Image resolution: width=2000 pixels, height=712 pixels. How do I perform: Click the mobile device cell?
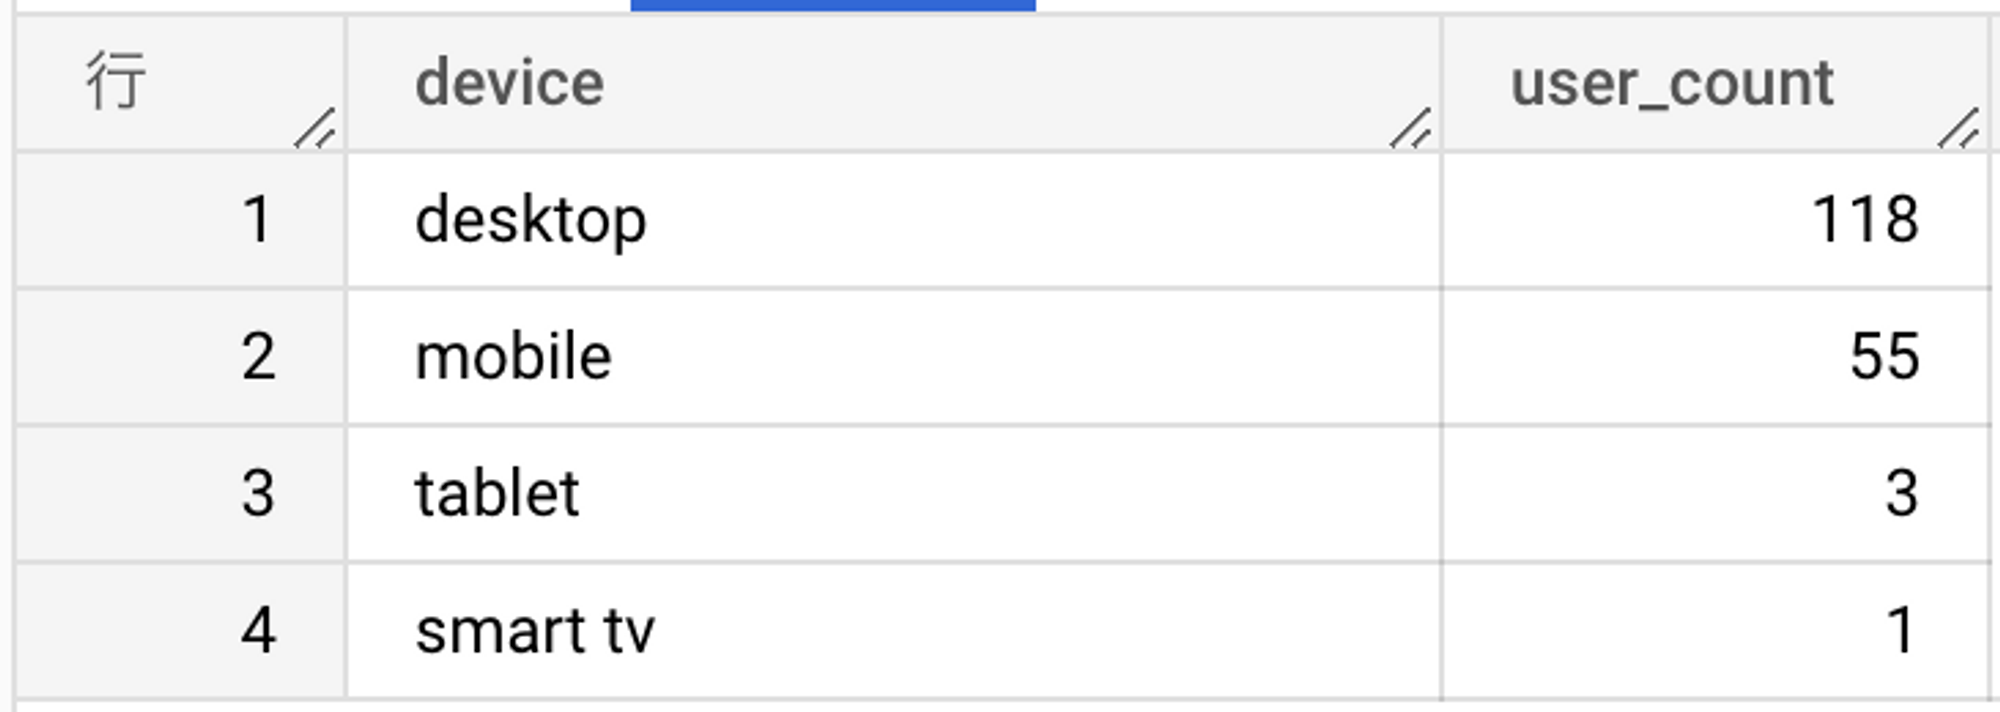pos(894,357)
